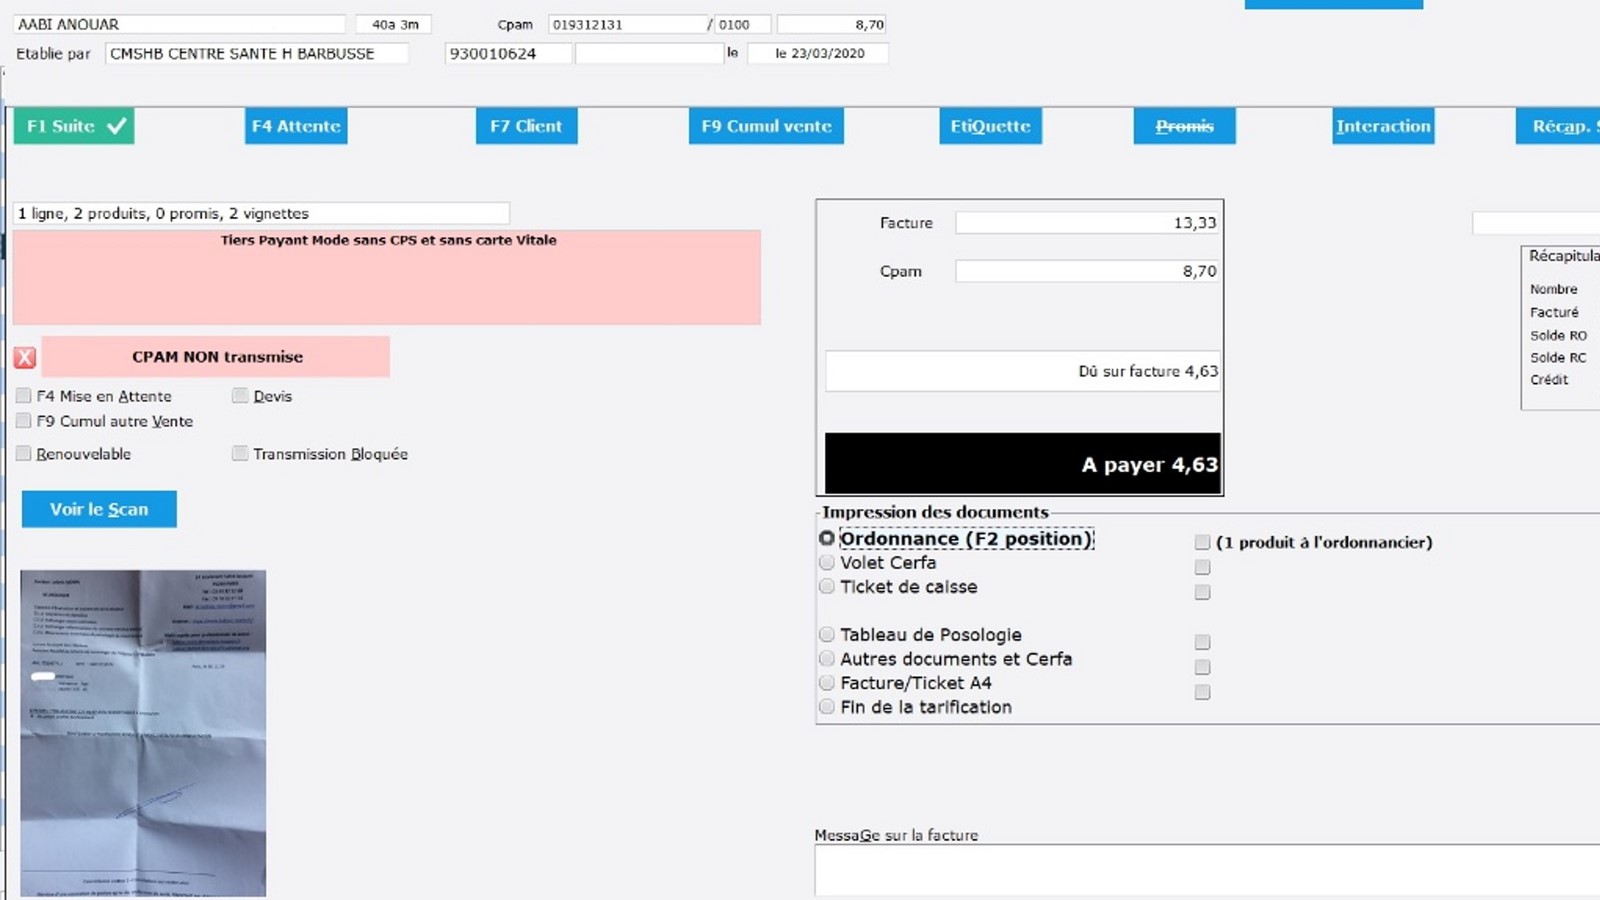
Task: Click the F4 Attente button
Action: [x=296, y=126]
